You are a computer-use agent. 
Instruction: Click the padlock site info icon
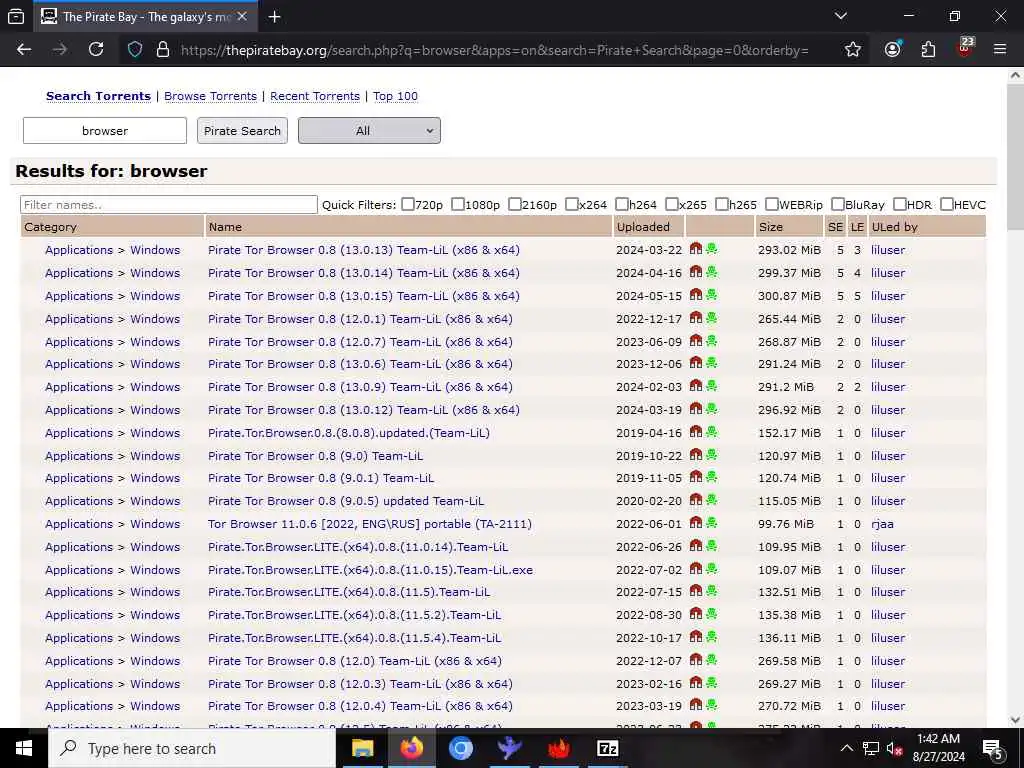click(163, 50)
